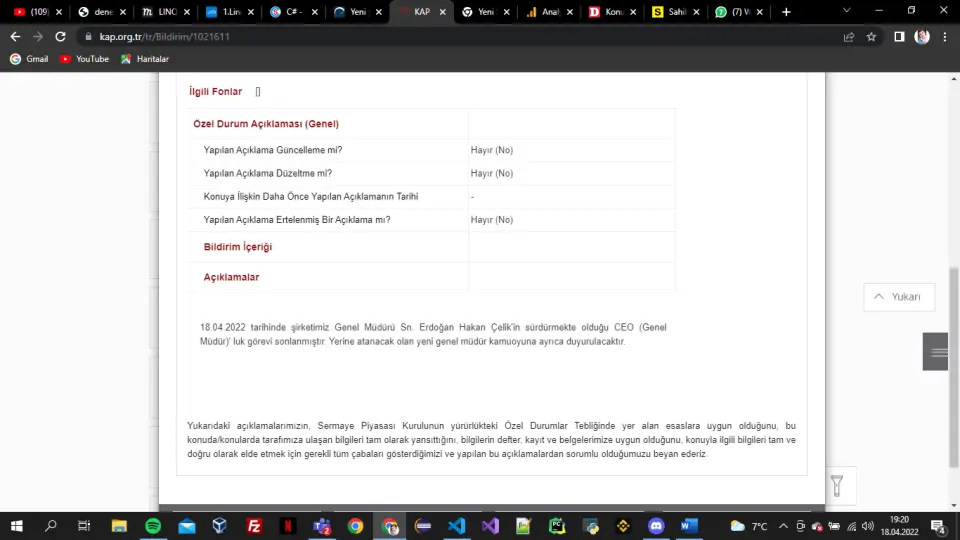
Task: Open Word from the taskbar
Action: click(x=689, y=526)
